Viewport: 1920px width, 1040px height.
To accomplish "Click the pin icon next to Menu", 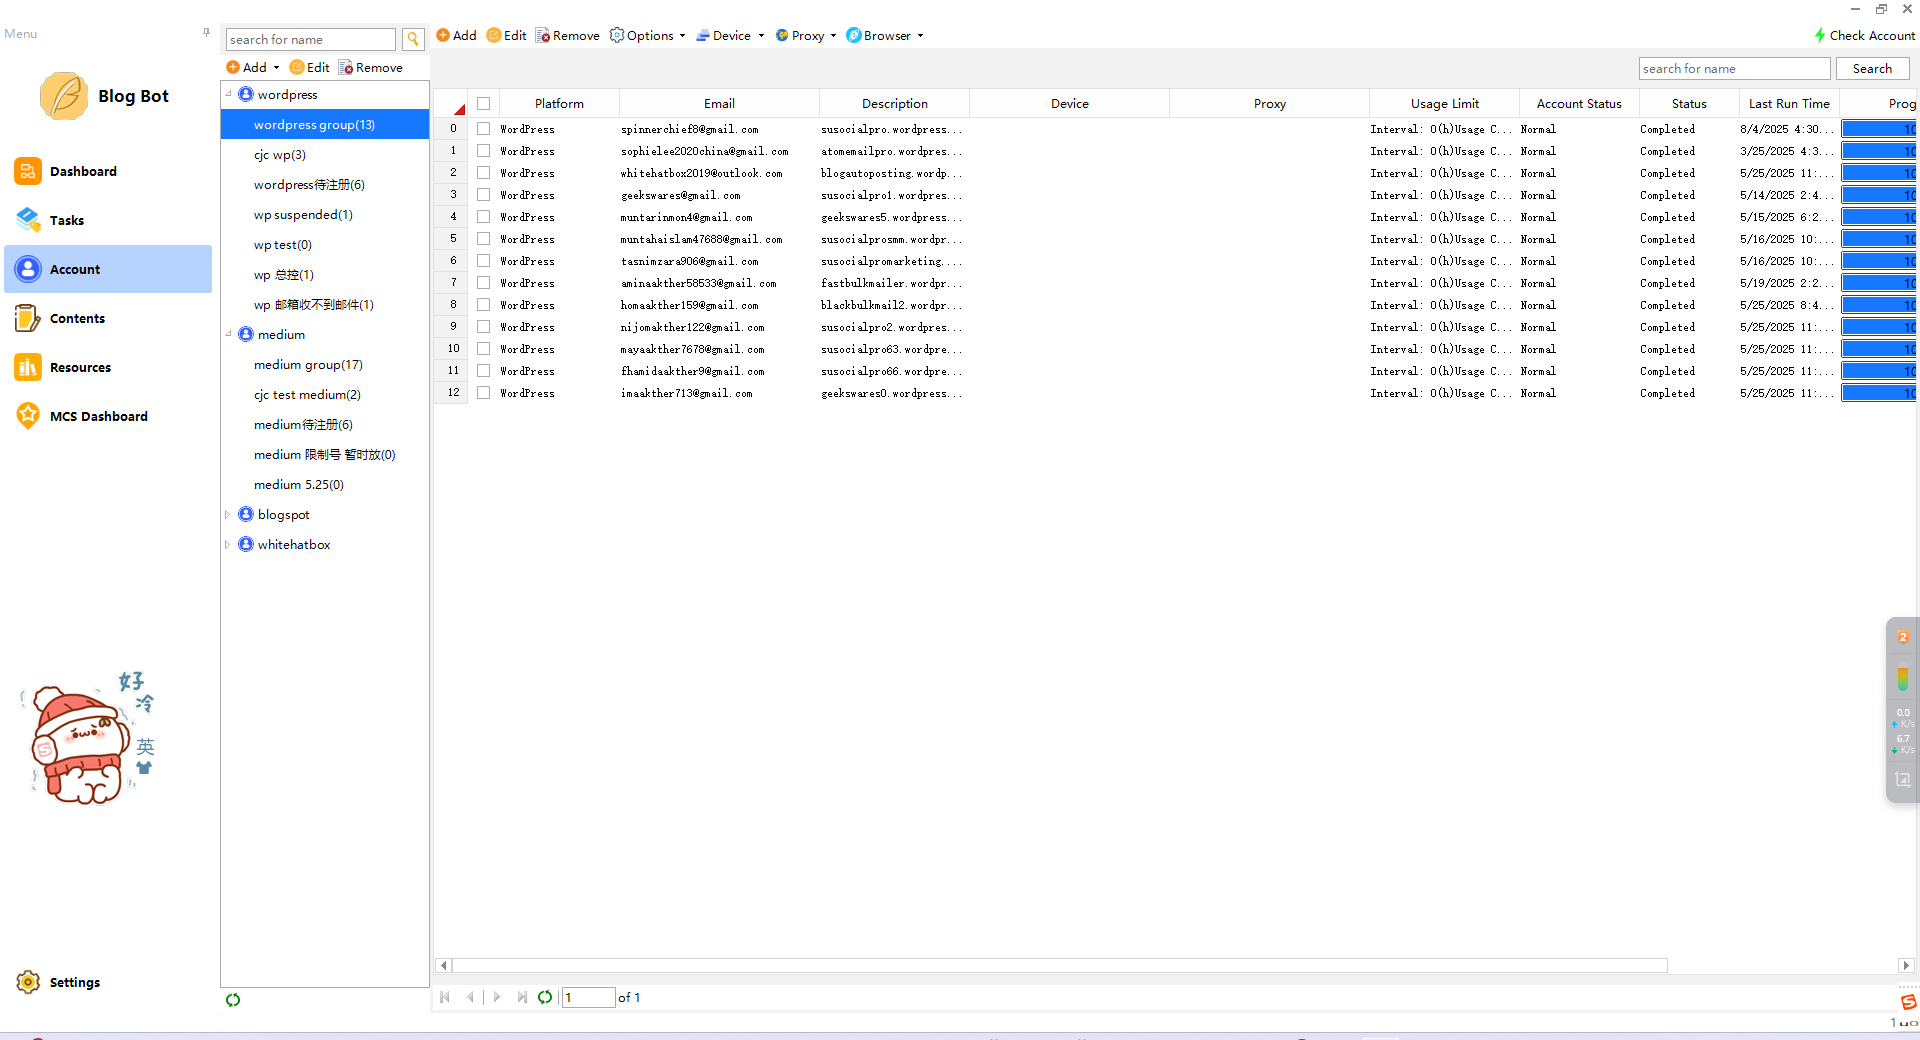I will (x=206, y=33).
